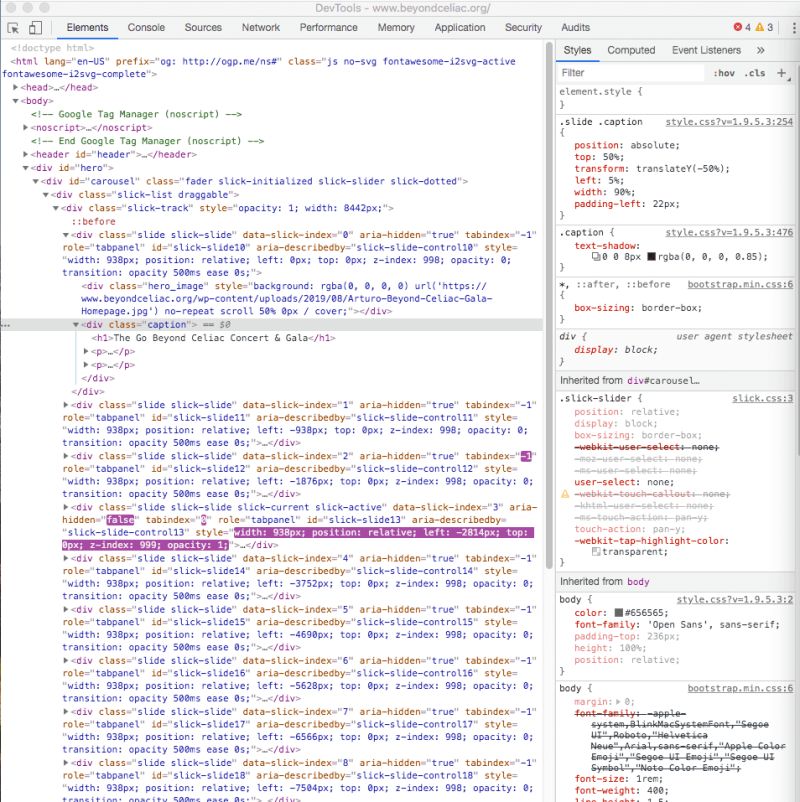The height and width of the screenshot is (802, 800).
Task: Toggle device toolbar mode
Action: (33, 28)
